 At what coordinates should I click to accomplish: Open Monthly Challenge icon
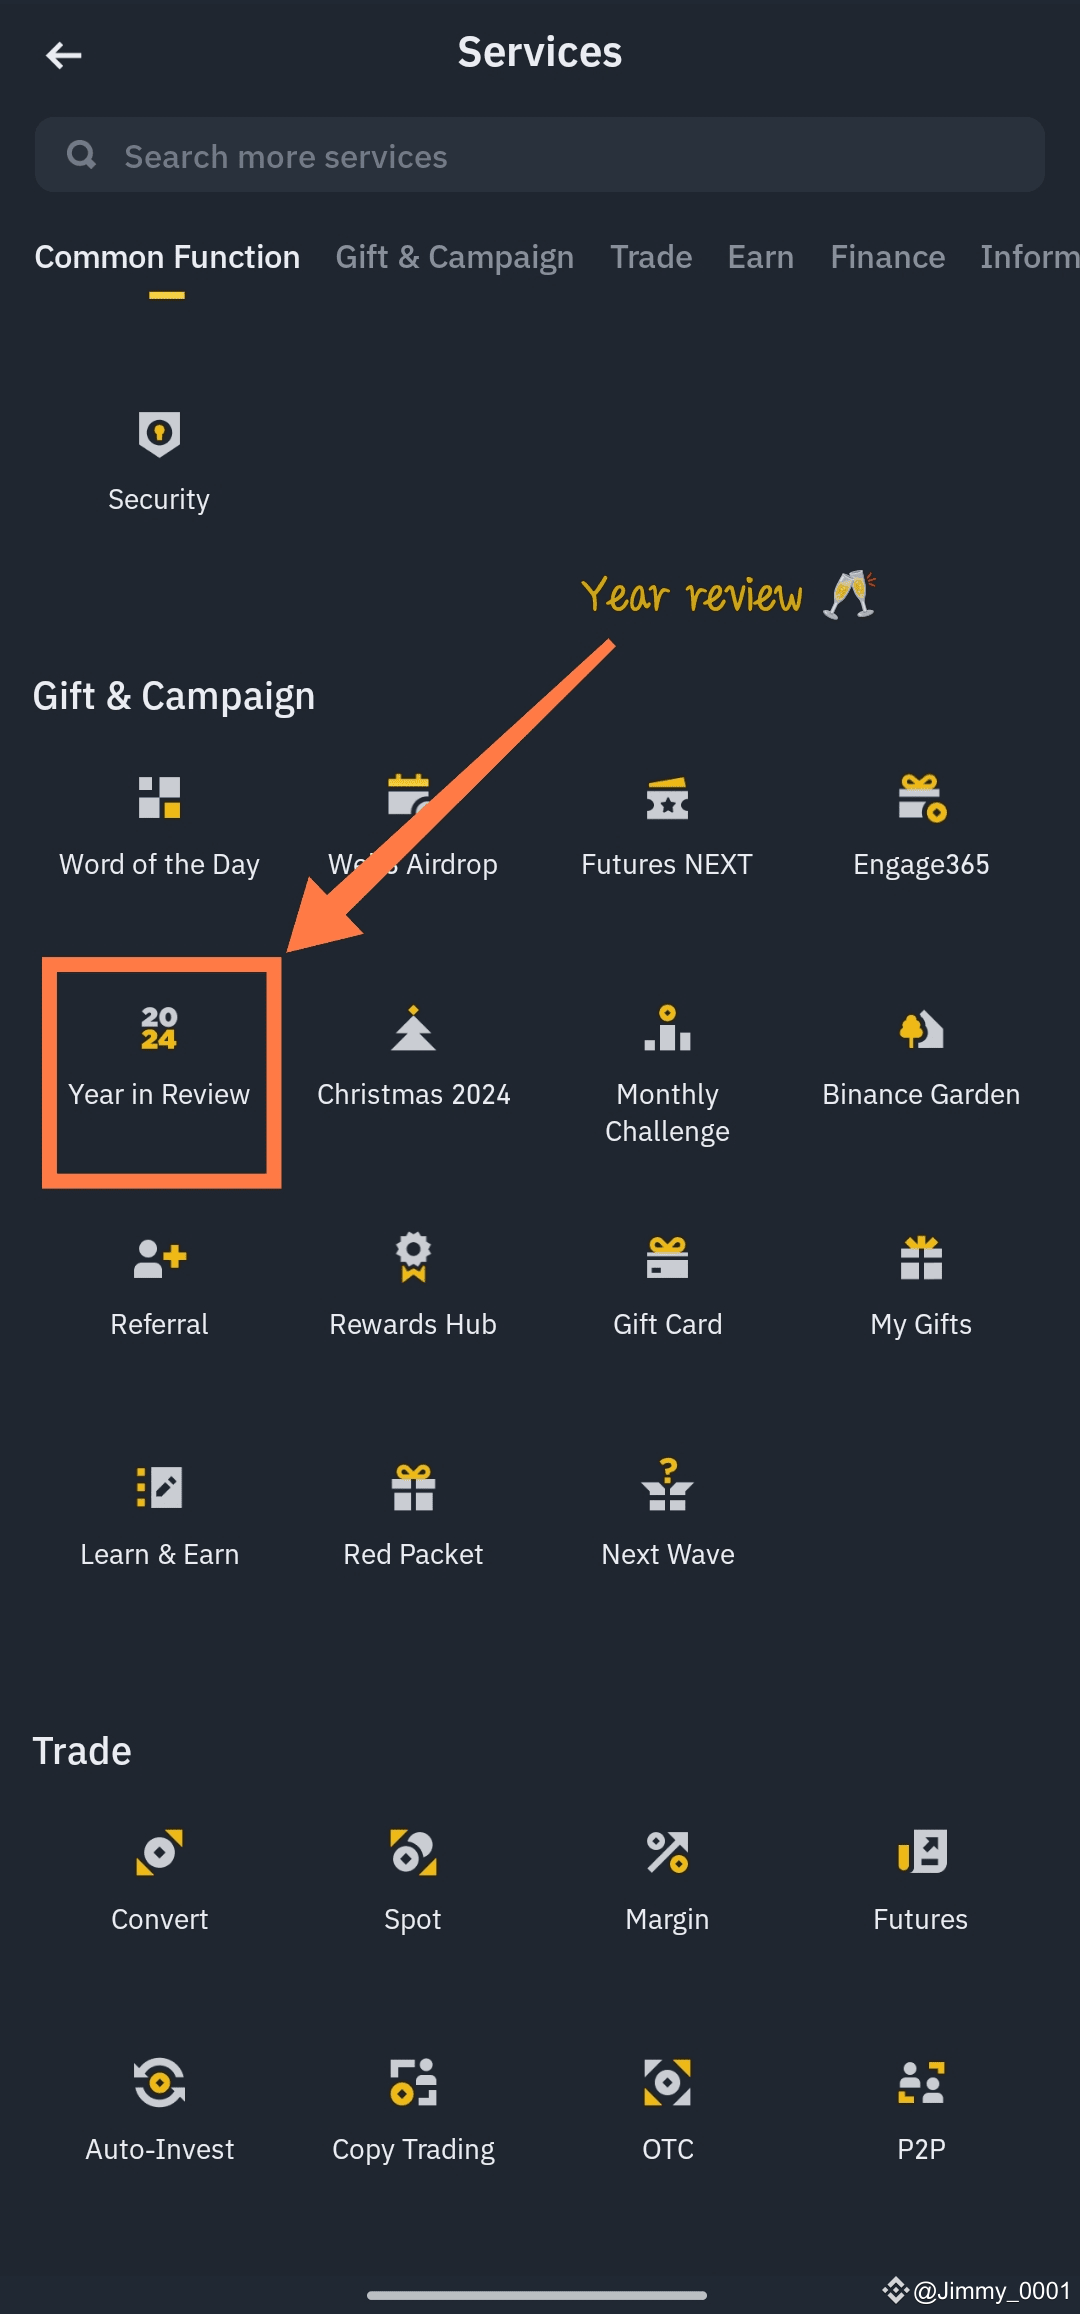tap(667, 1028)
